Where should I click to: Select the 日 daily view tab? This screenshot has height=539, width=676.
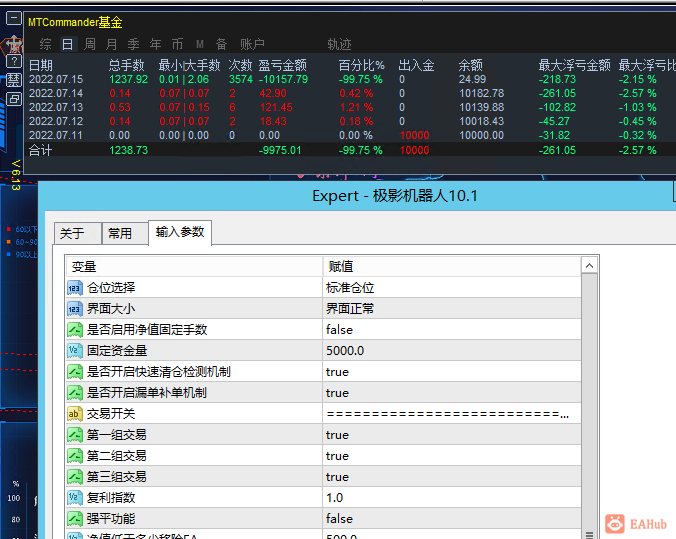pyautogui.click(x=68, y=44)
